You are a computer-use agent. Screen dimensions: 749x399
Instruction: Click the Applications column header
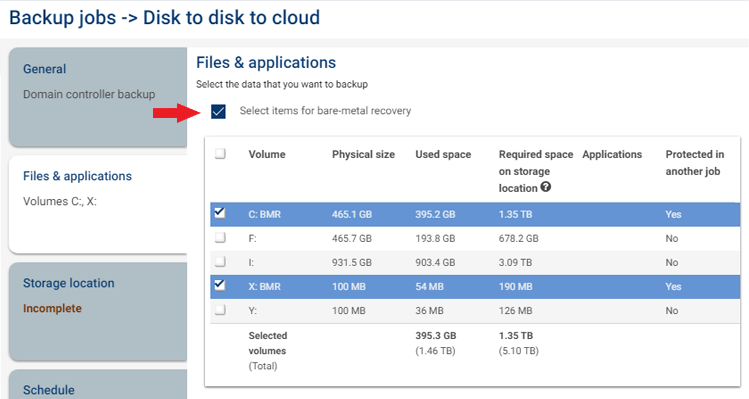click(x=612, y=154)
